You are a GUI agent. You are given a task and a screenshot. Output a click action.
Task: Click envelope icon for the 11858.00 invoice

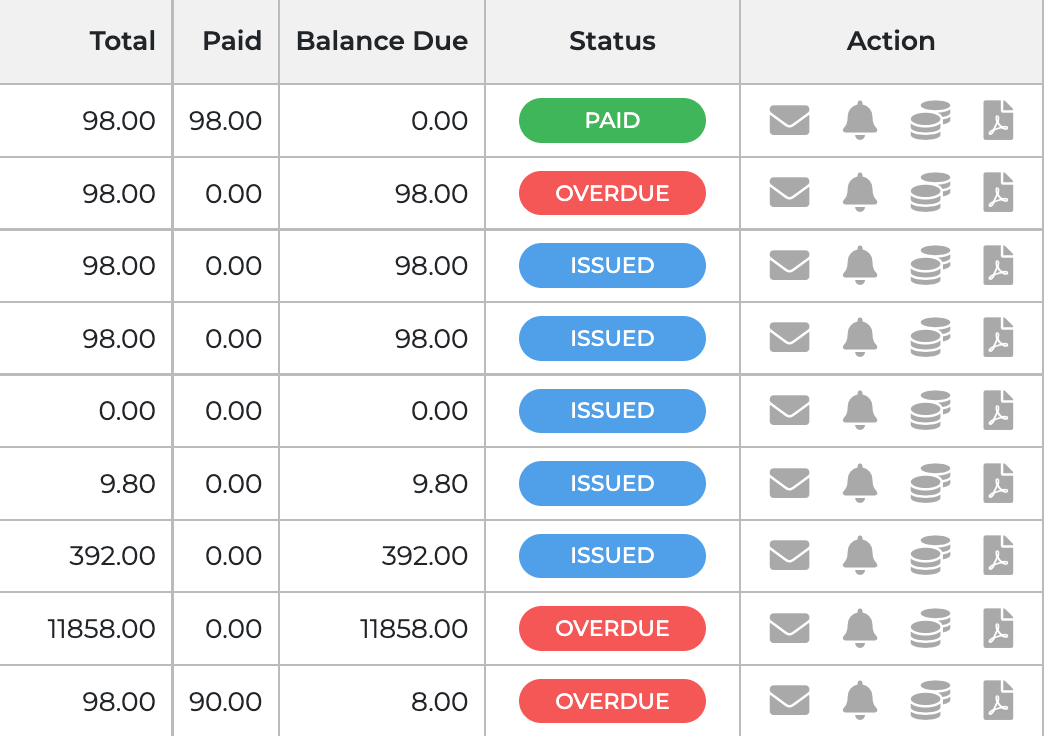[789, 629]
